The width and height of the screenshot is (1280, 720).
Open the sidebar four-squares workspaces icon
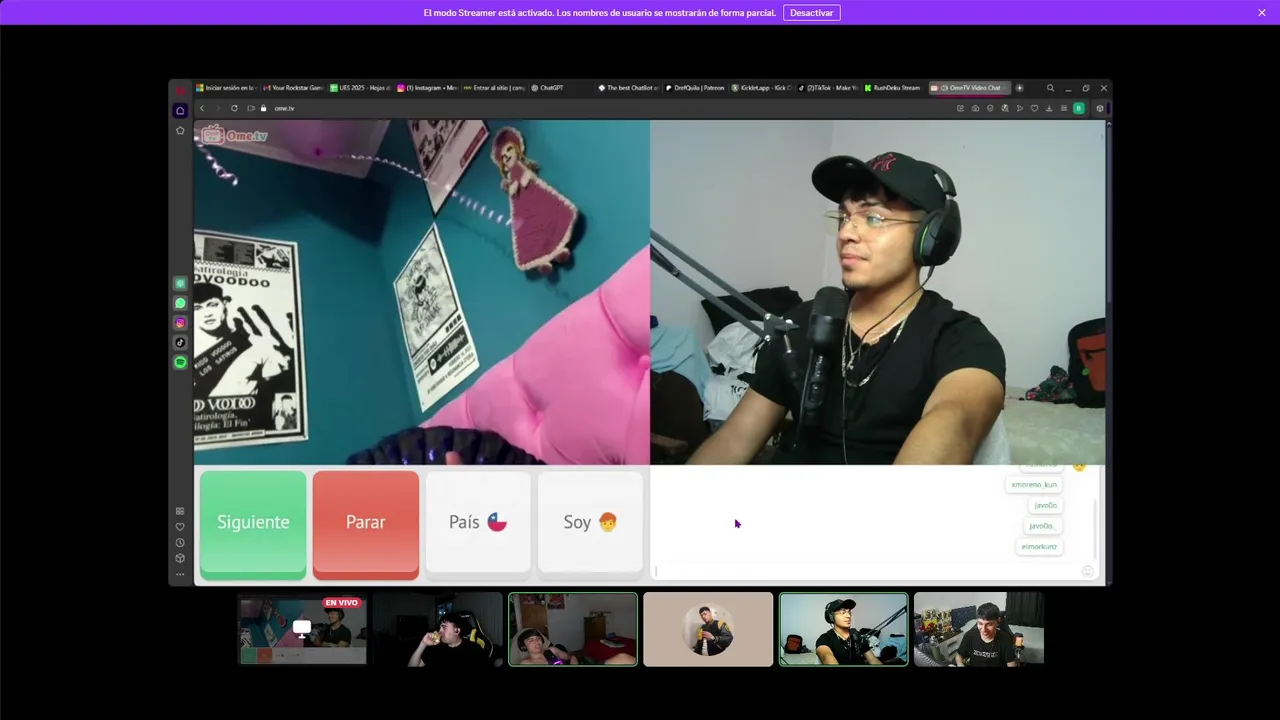tap(180, 511)
